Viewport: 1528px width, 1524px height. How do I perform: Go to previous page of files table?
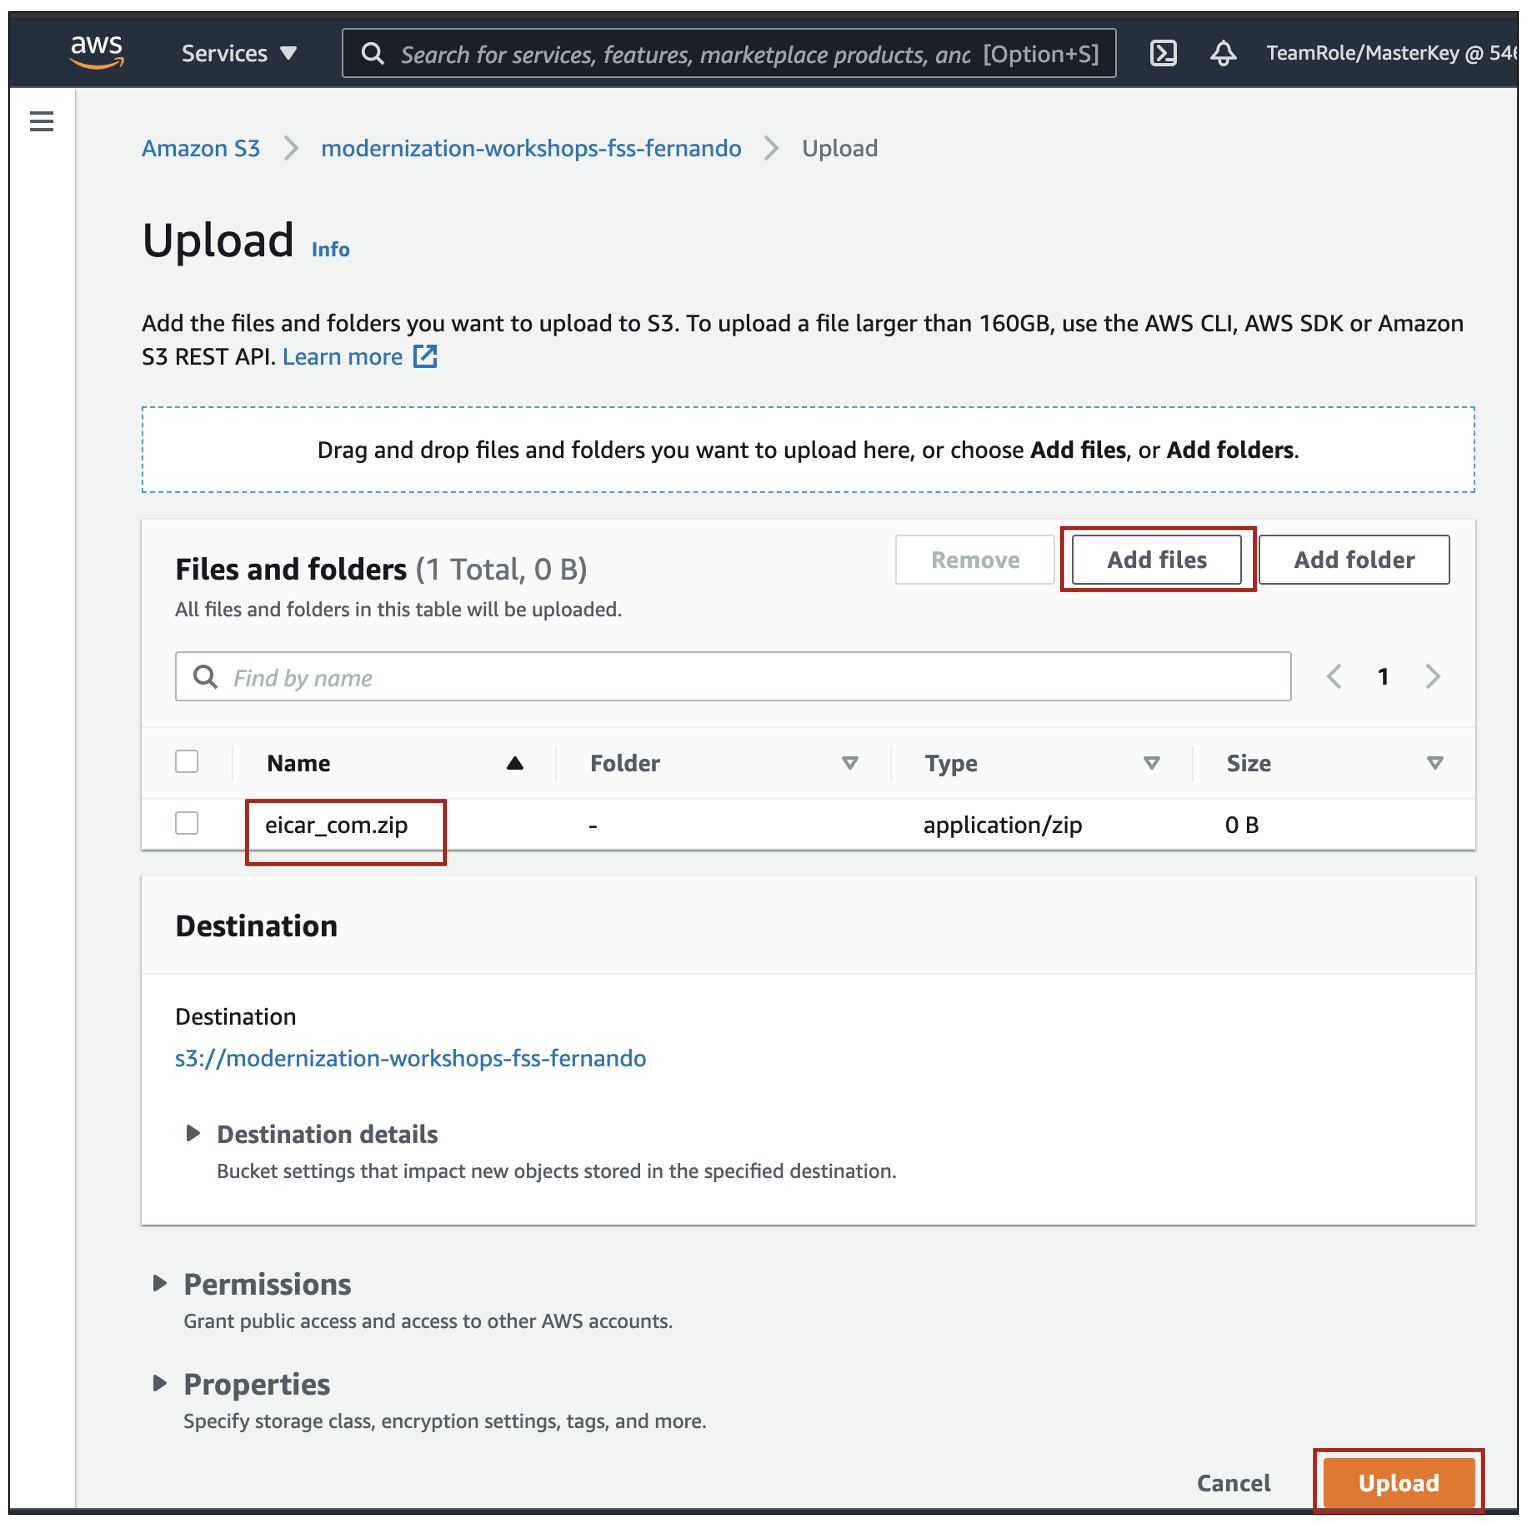(1334, 677)
